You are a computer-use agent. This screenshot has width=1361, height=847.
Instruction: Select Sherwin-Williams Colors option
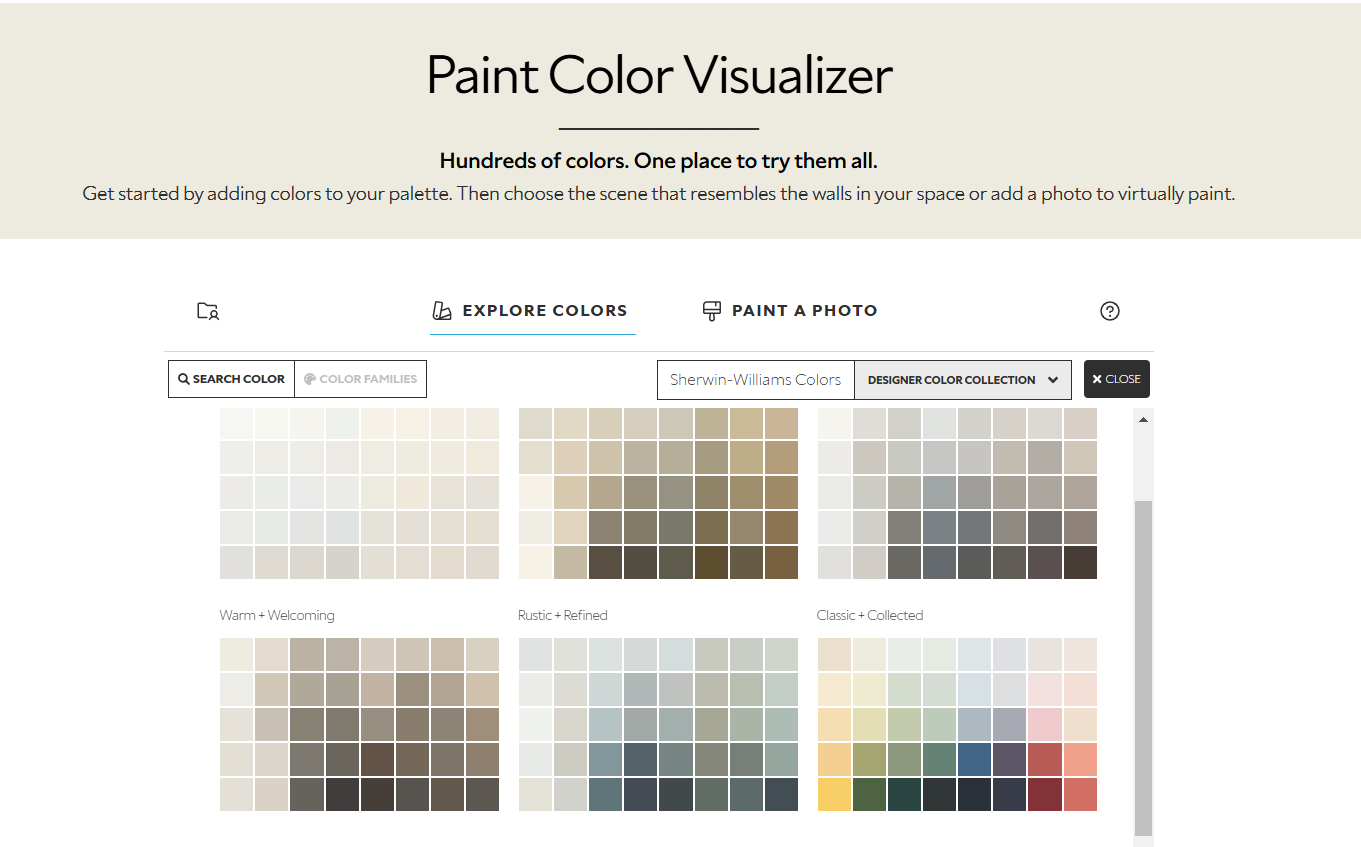pos(756,380)
